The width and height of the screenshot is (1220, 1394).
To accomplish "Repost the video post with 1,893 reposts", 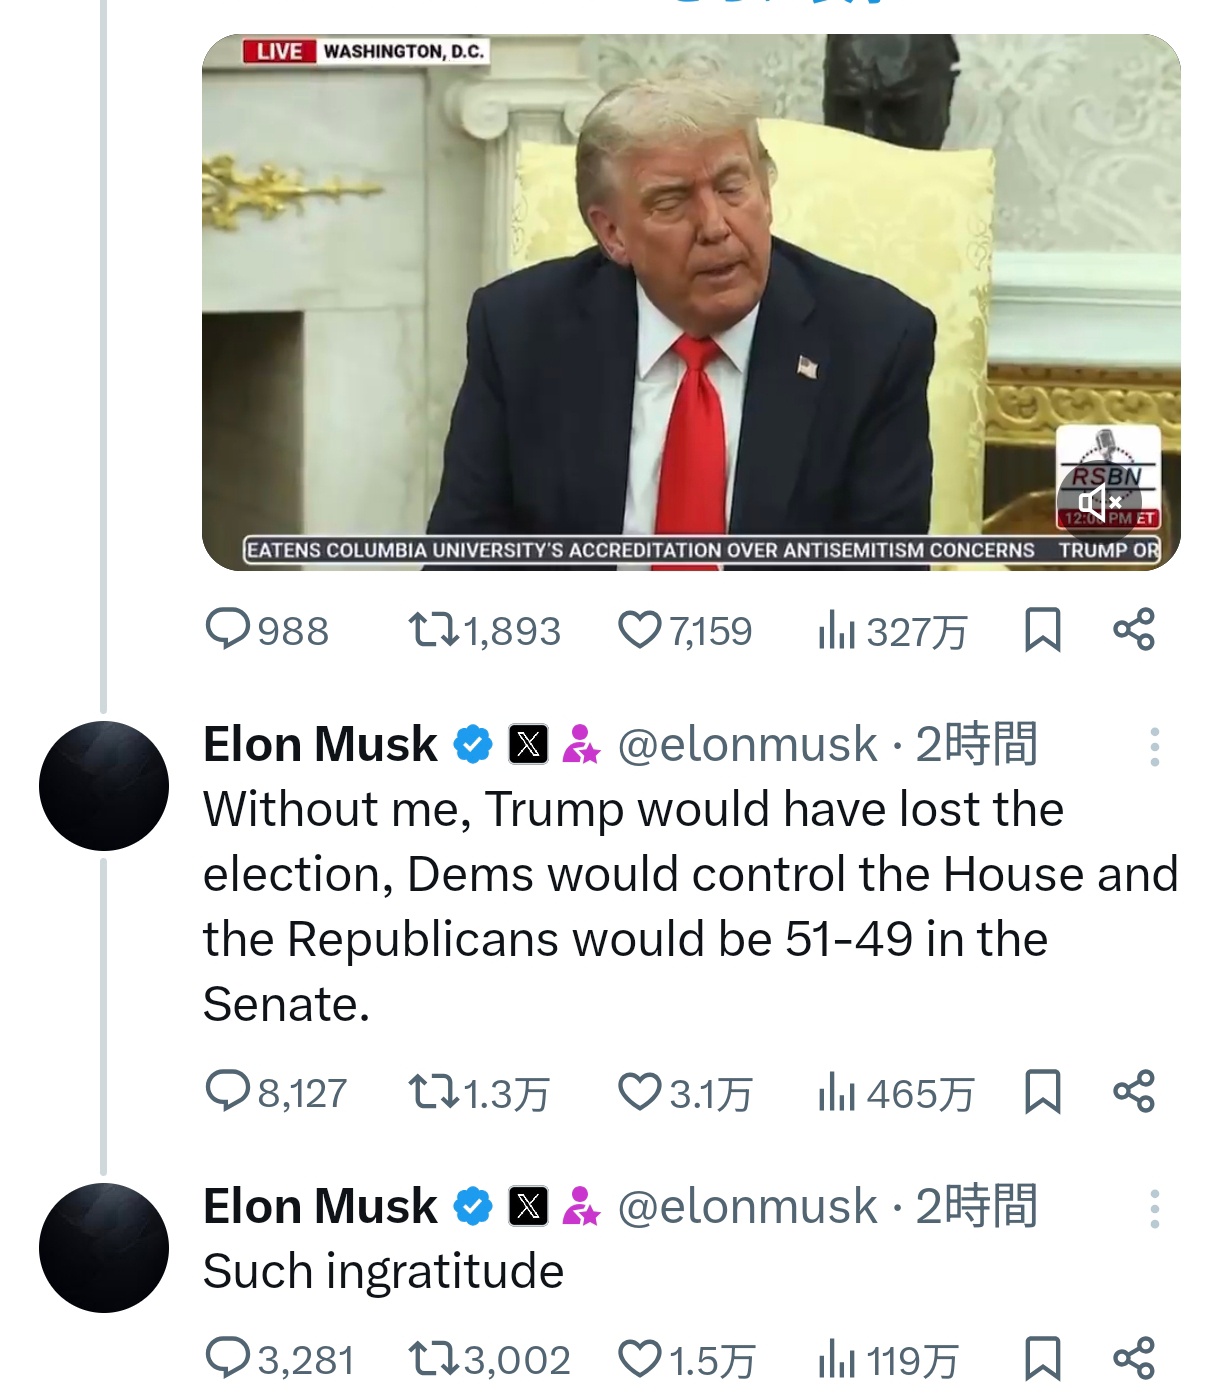I will point(433,630).
